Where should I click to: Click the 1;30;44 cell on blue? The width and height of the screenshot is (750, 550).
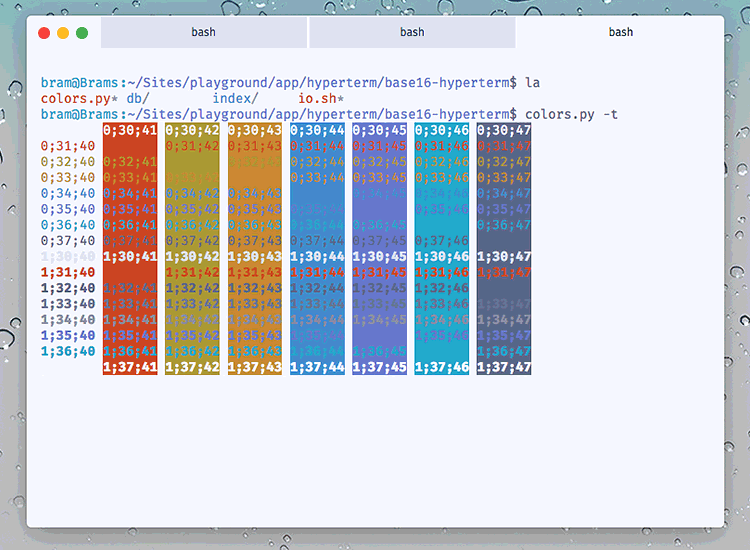[317, 256]
